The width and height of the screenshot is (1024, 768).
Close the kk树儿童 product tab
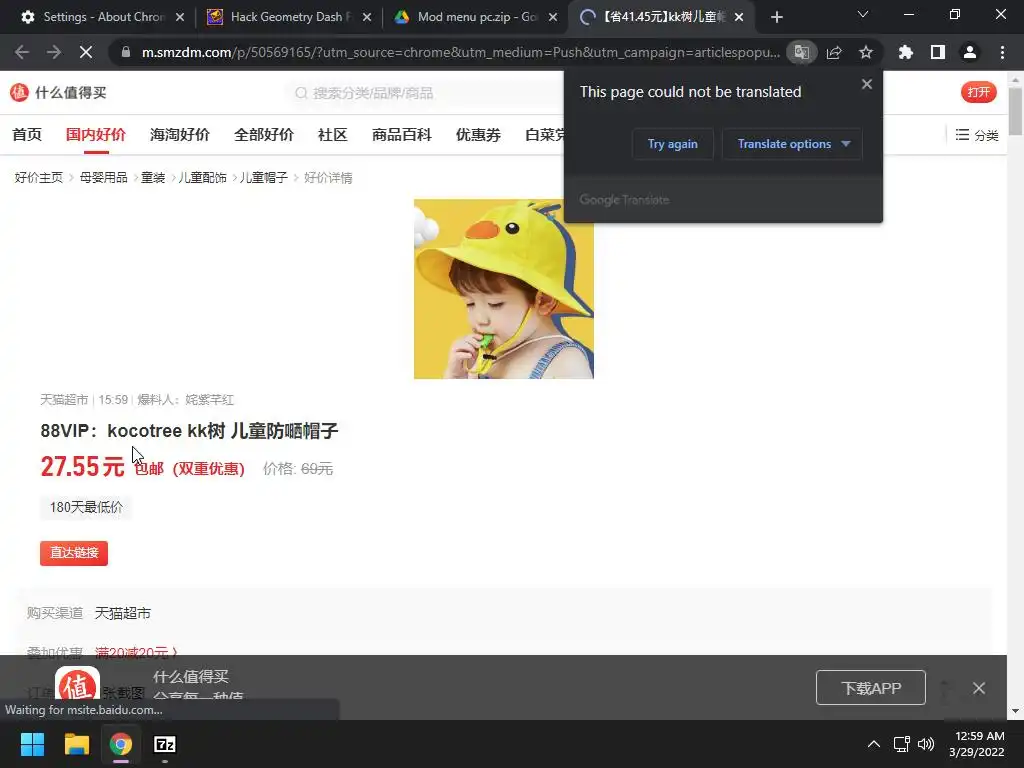tap(739, 17)
